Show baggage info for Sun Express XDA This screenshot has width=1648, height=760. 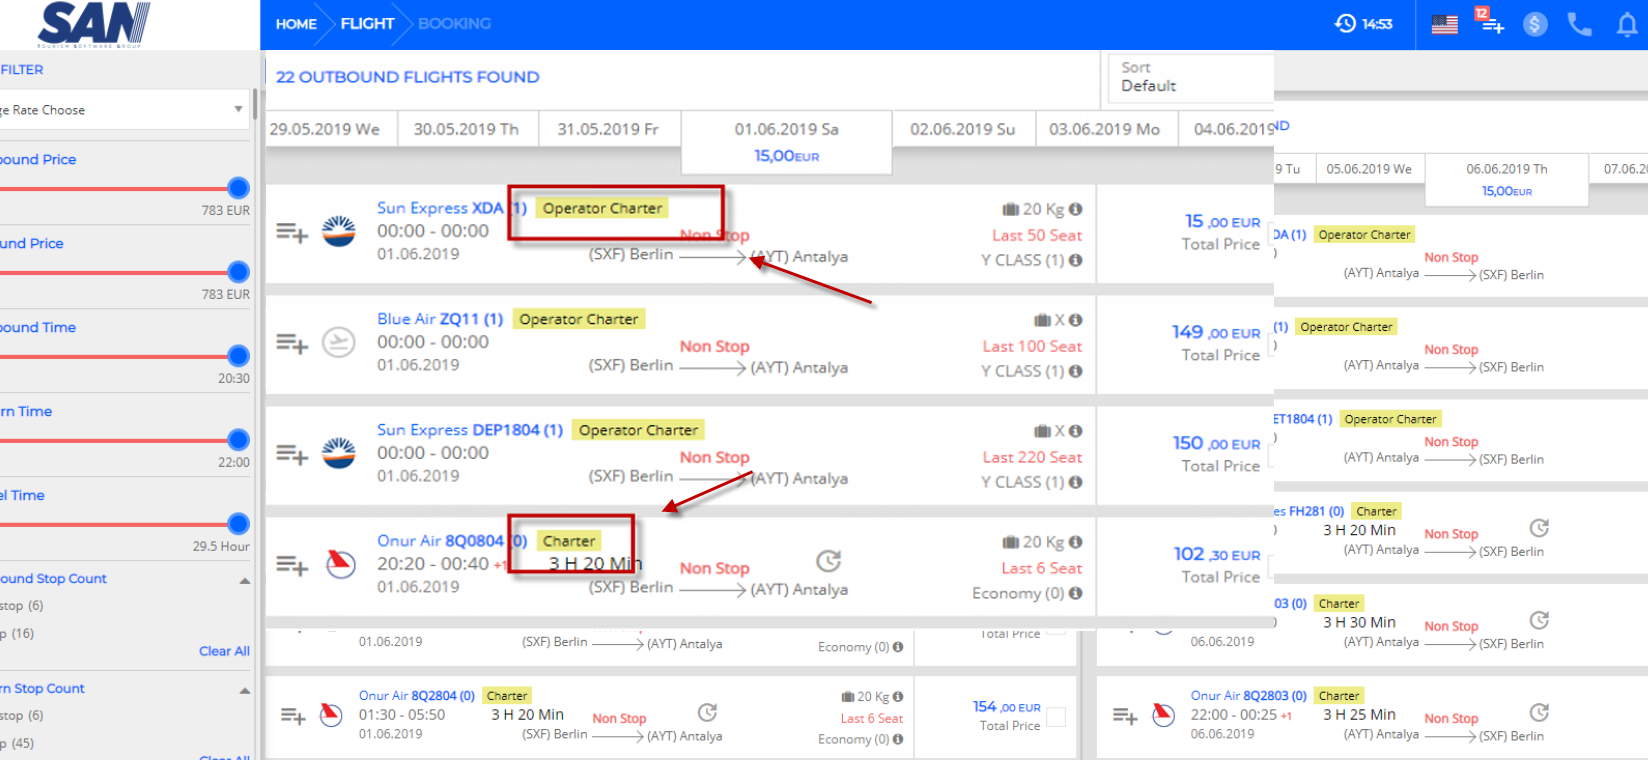click(1076, 209)
